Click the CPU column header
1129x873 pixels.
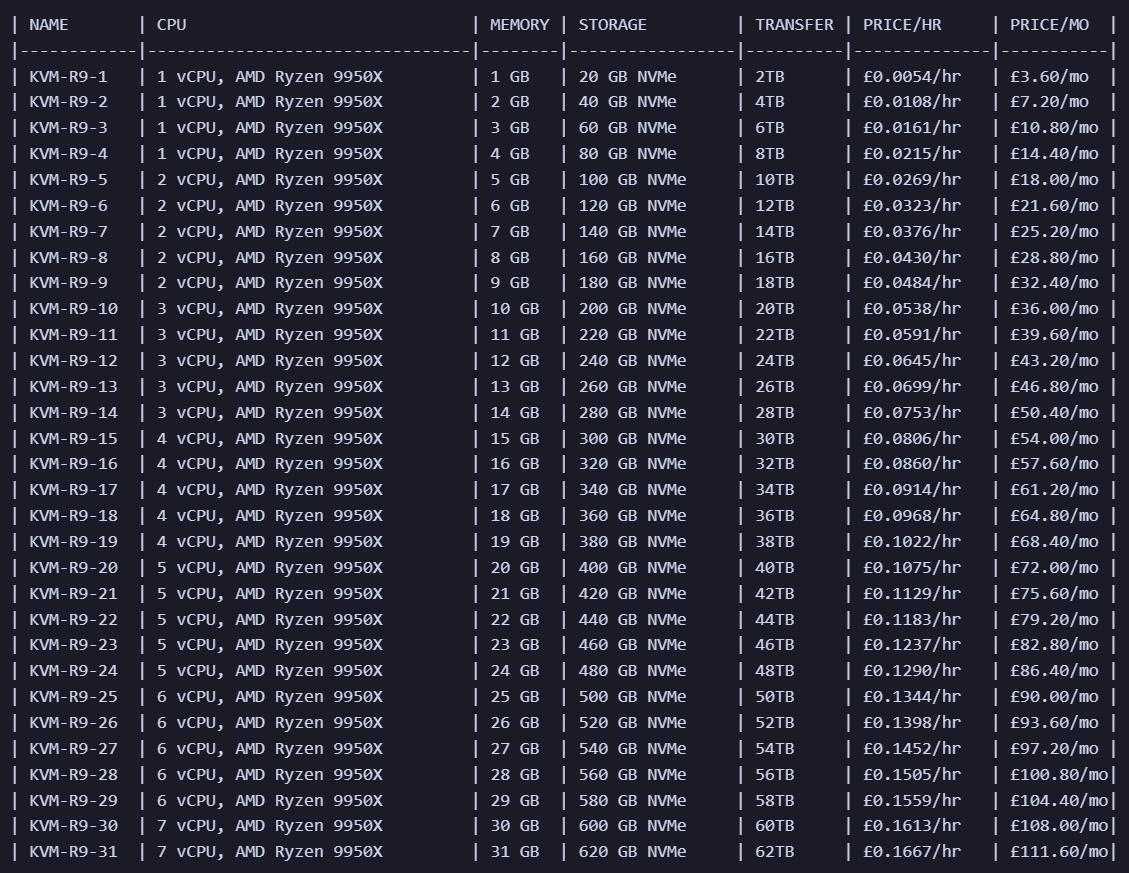pyautogui.click(x=171, y=24)
